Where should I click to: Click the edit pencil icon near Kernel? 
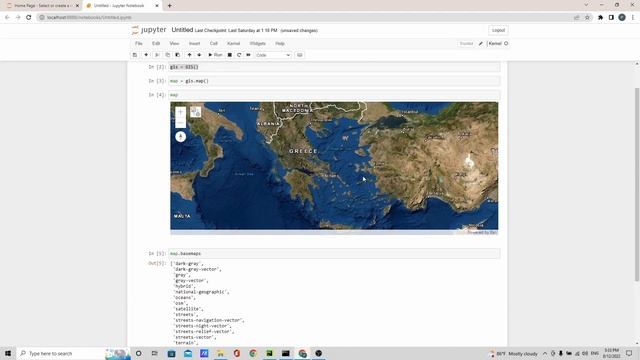(481, 44)
